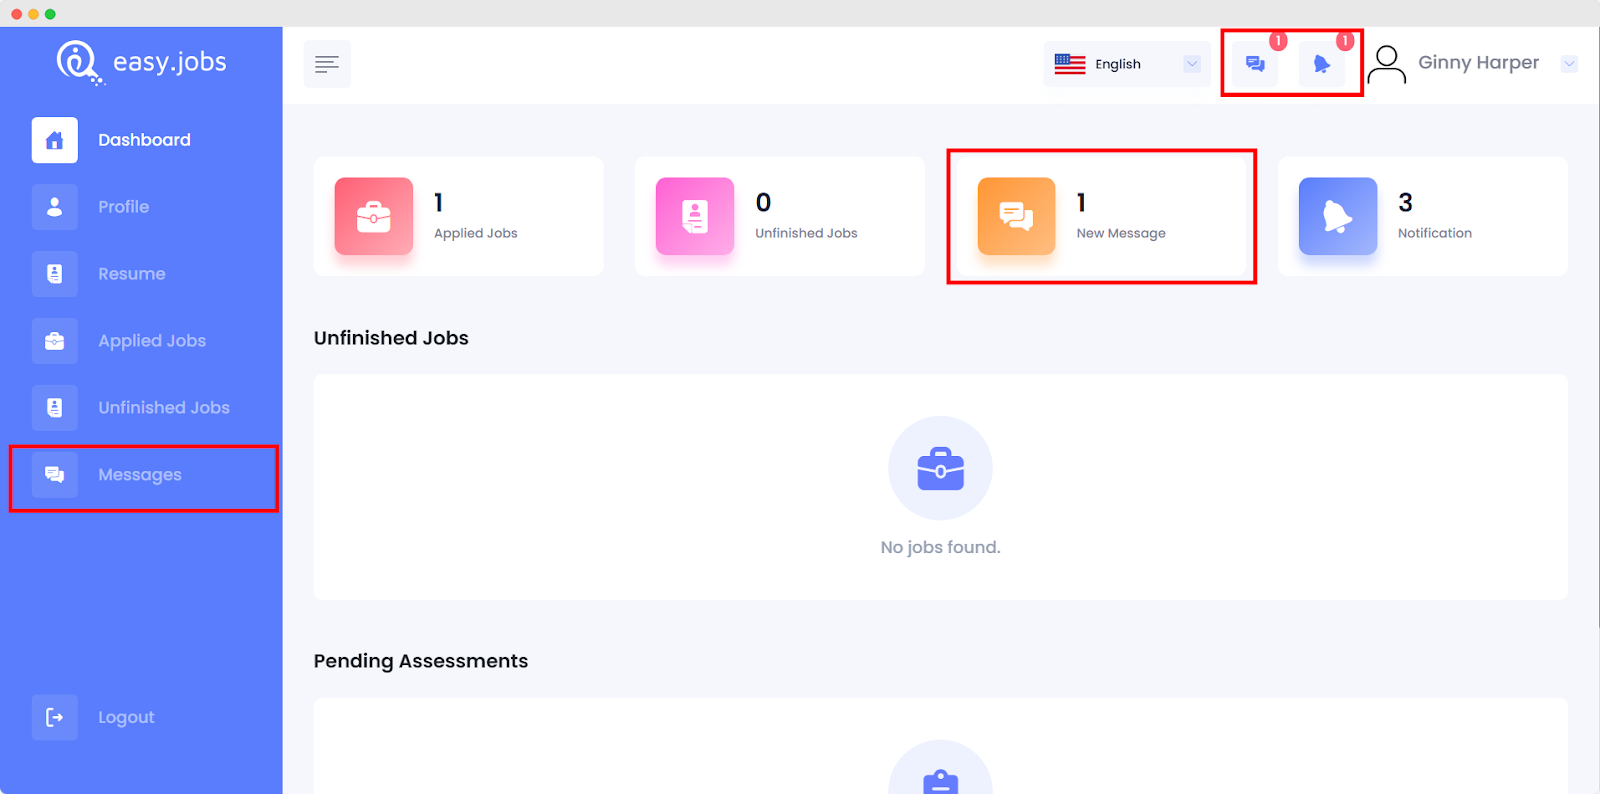
Task: Click the yellow minimize window button
Action: click(33, 14)
